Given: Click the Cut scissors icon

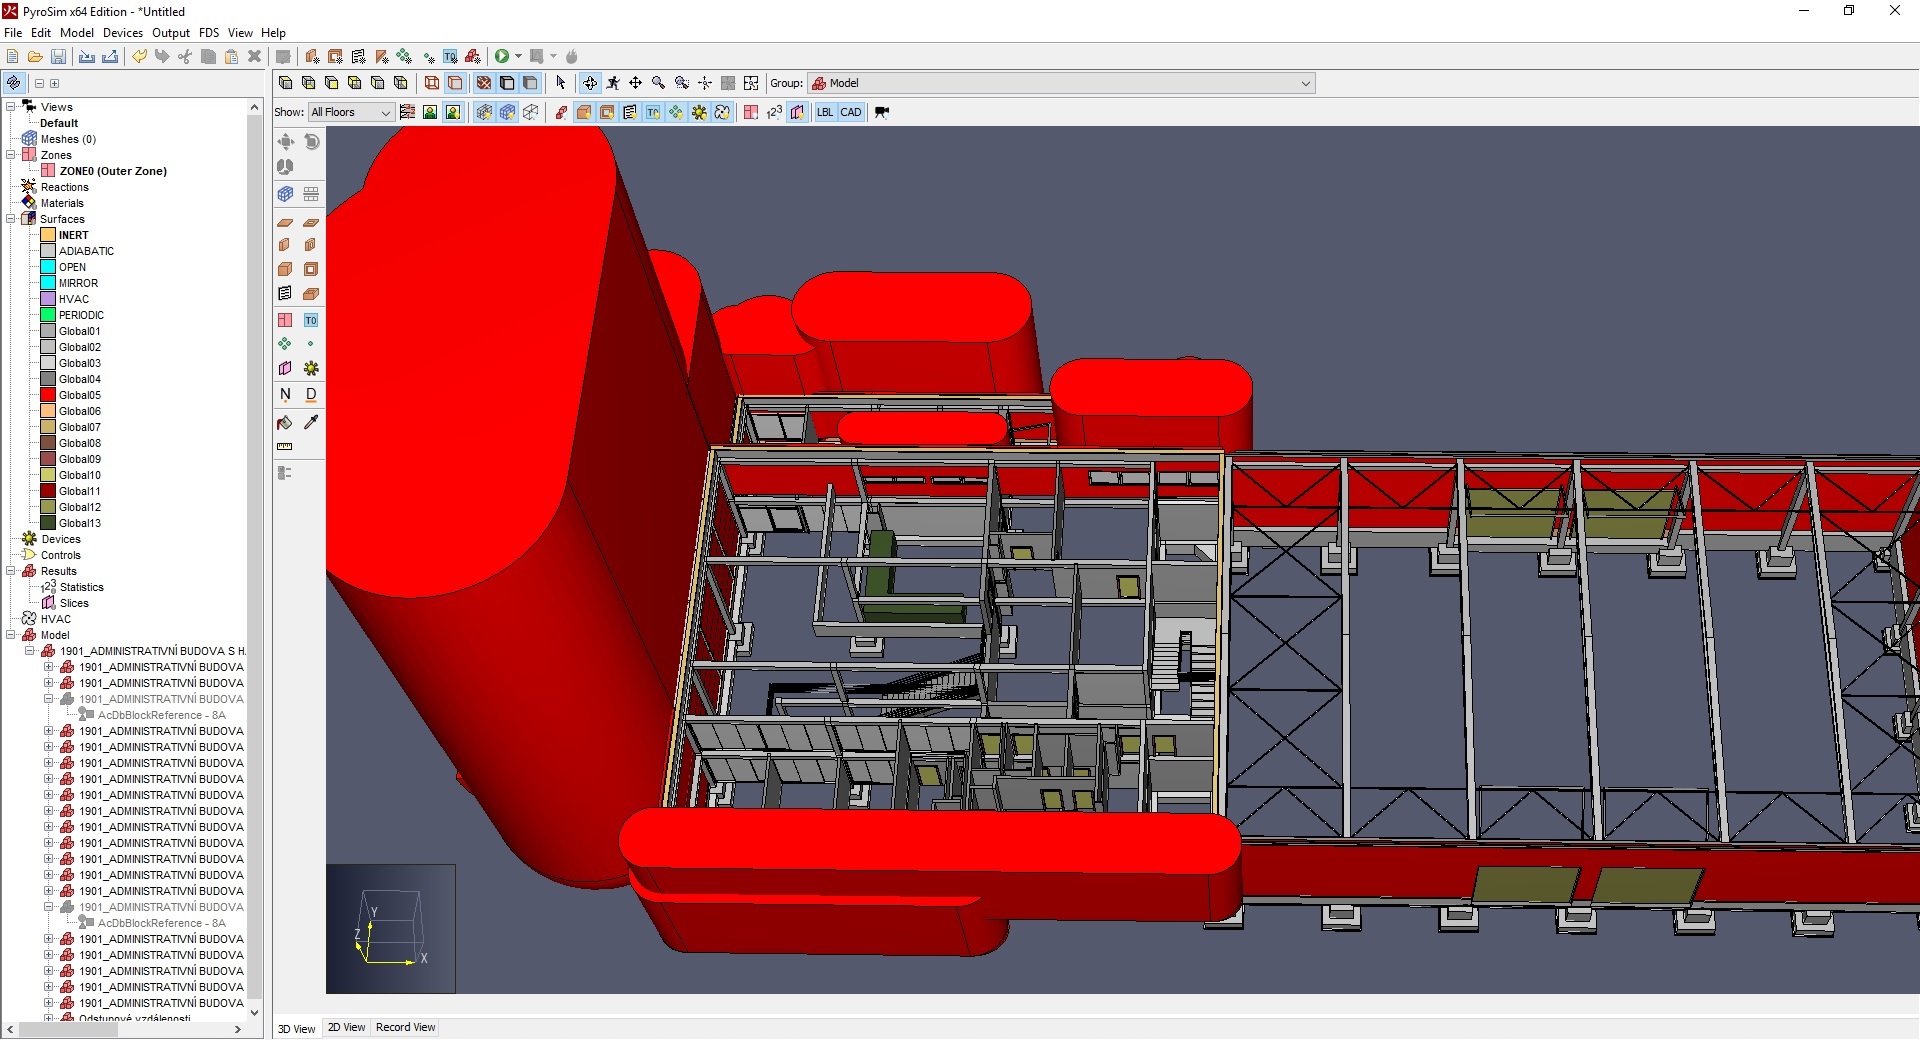Looking at the screenshot, I should pos(185,57).
